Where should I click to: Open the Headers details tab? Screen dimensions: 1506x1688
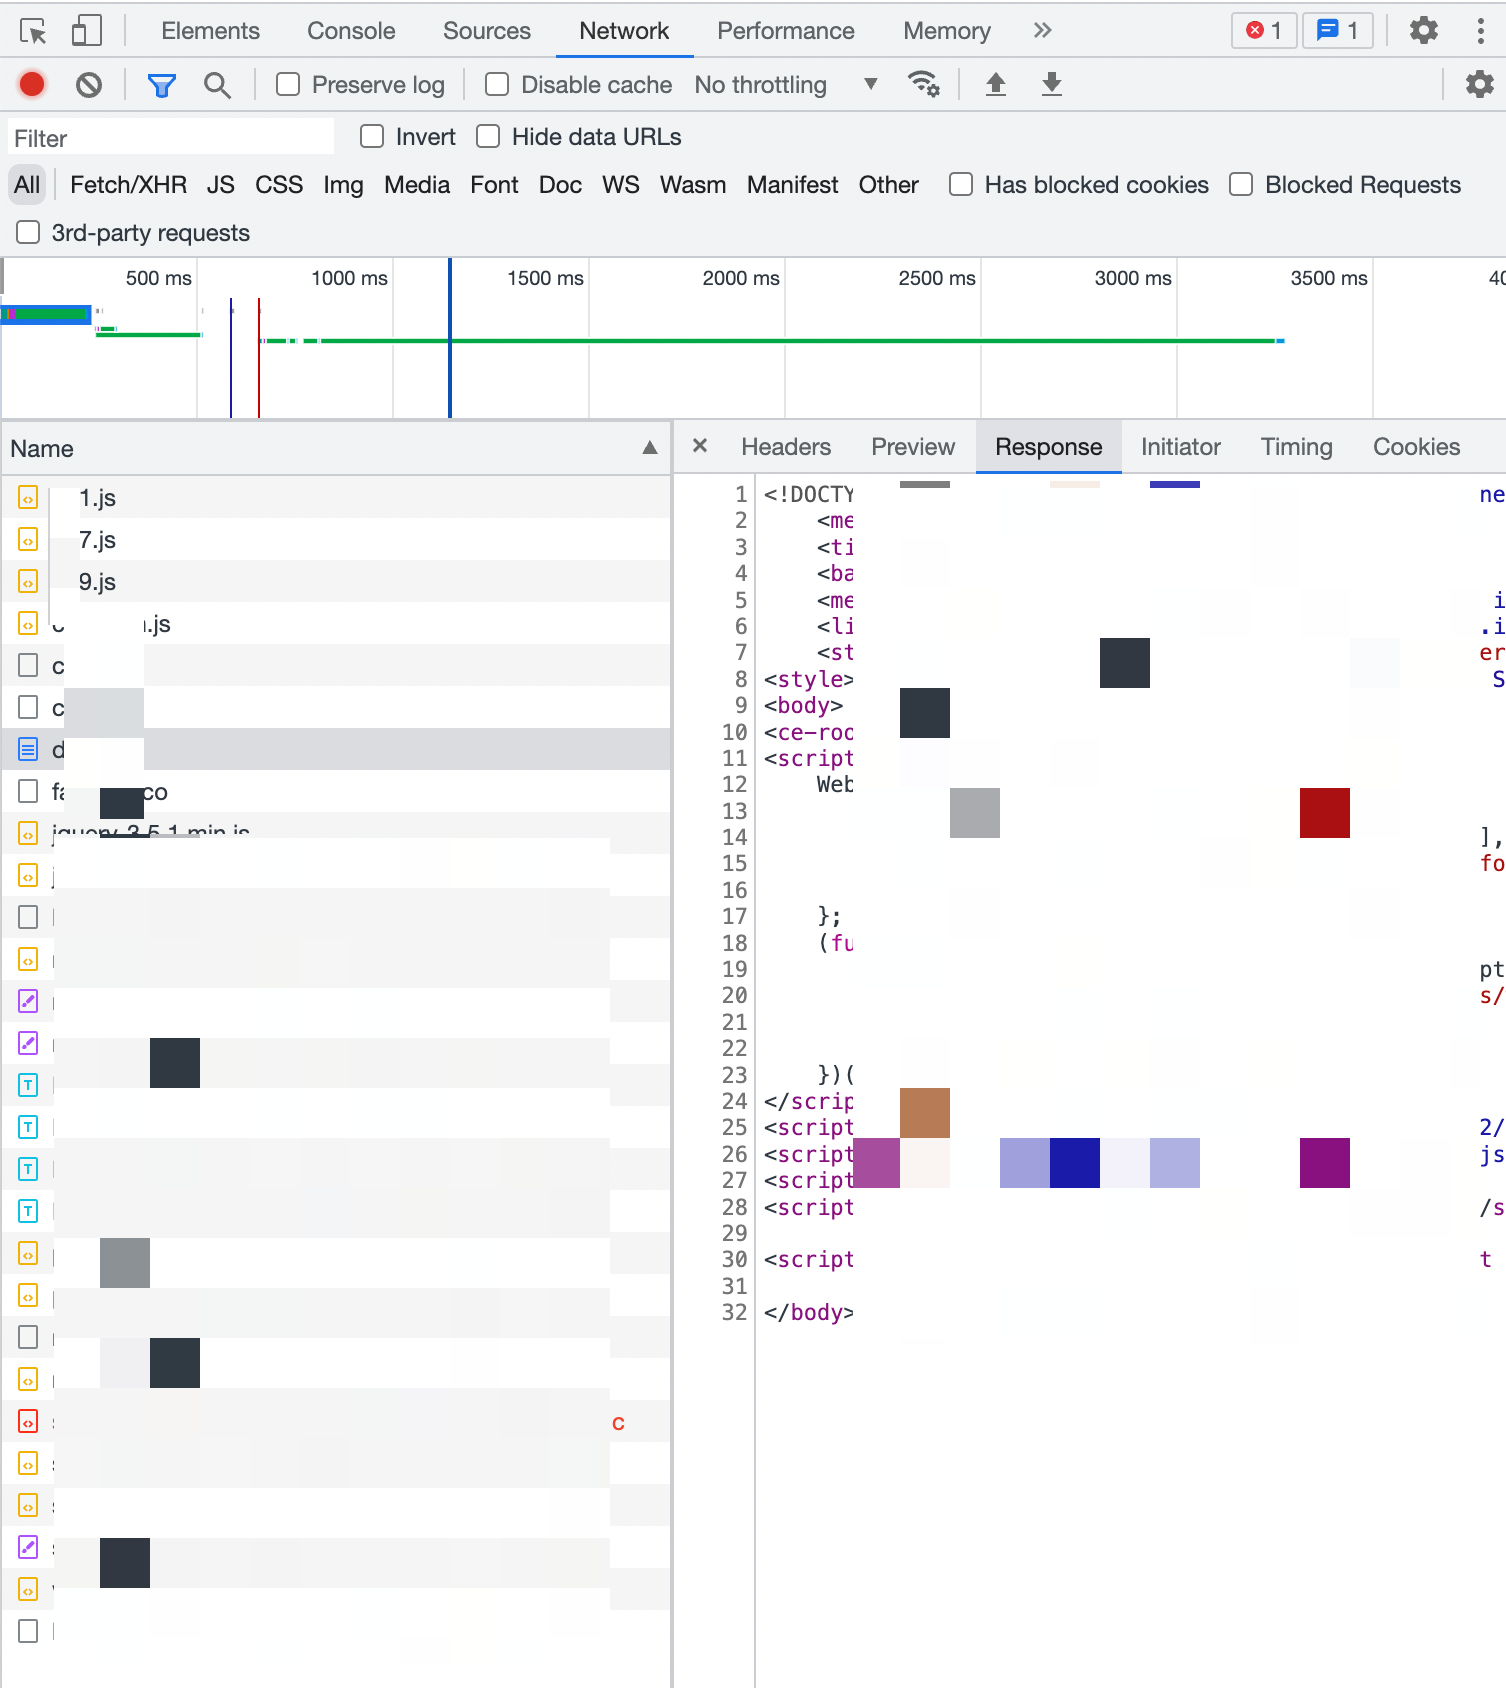(786, 447)
